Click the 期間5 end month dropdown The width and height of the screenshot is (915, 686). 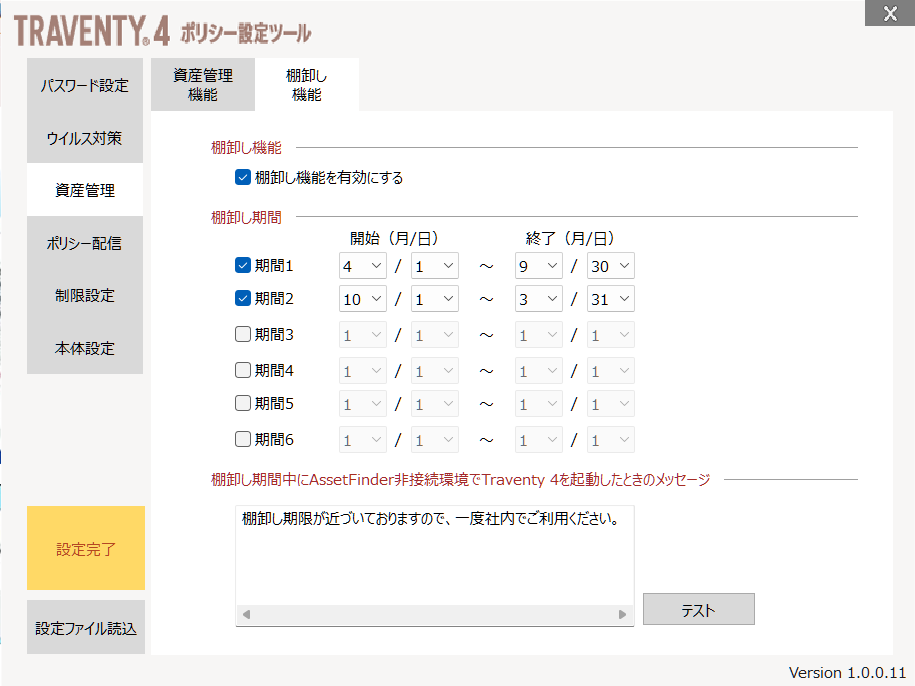click(x=539, y=404)
